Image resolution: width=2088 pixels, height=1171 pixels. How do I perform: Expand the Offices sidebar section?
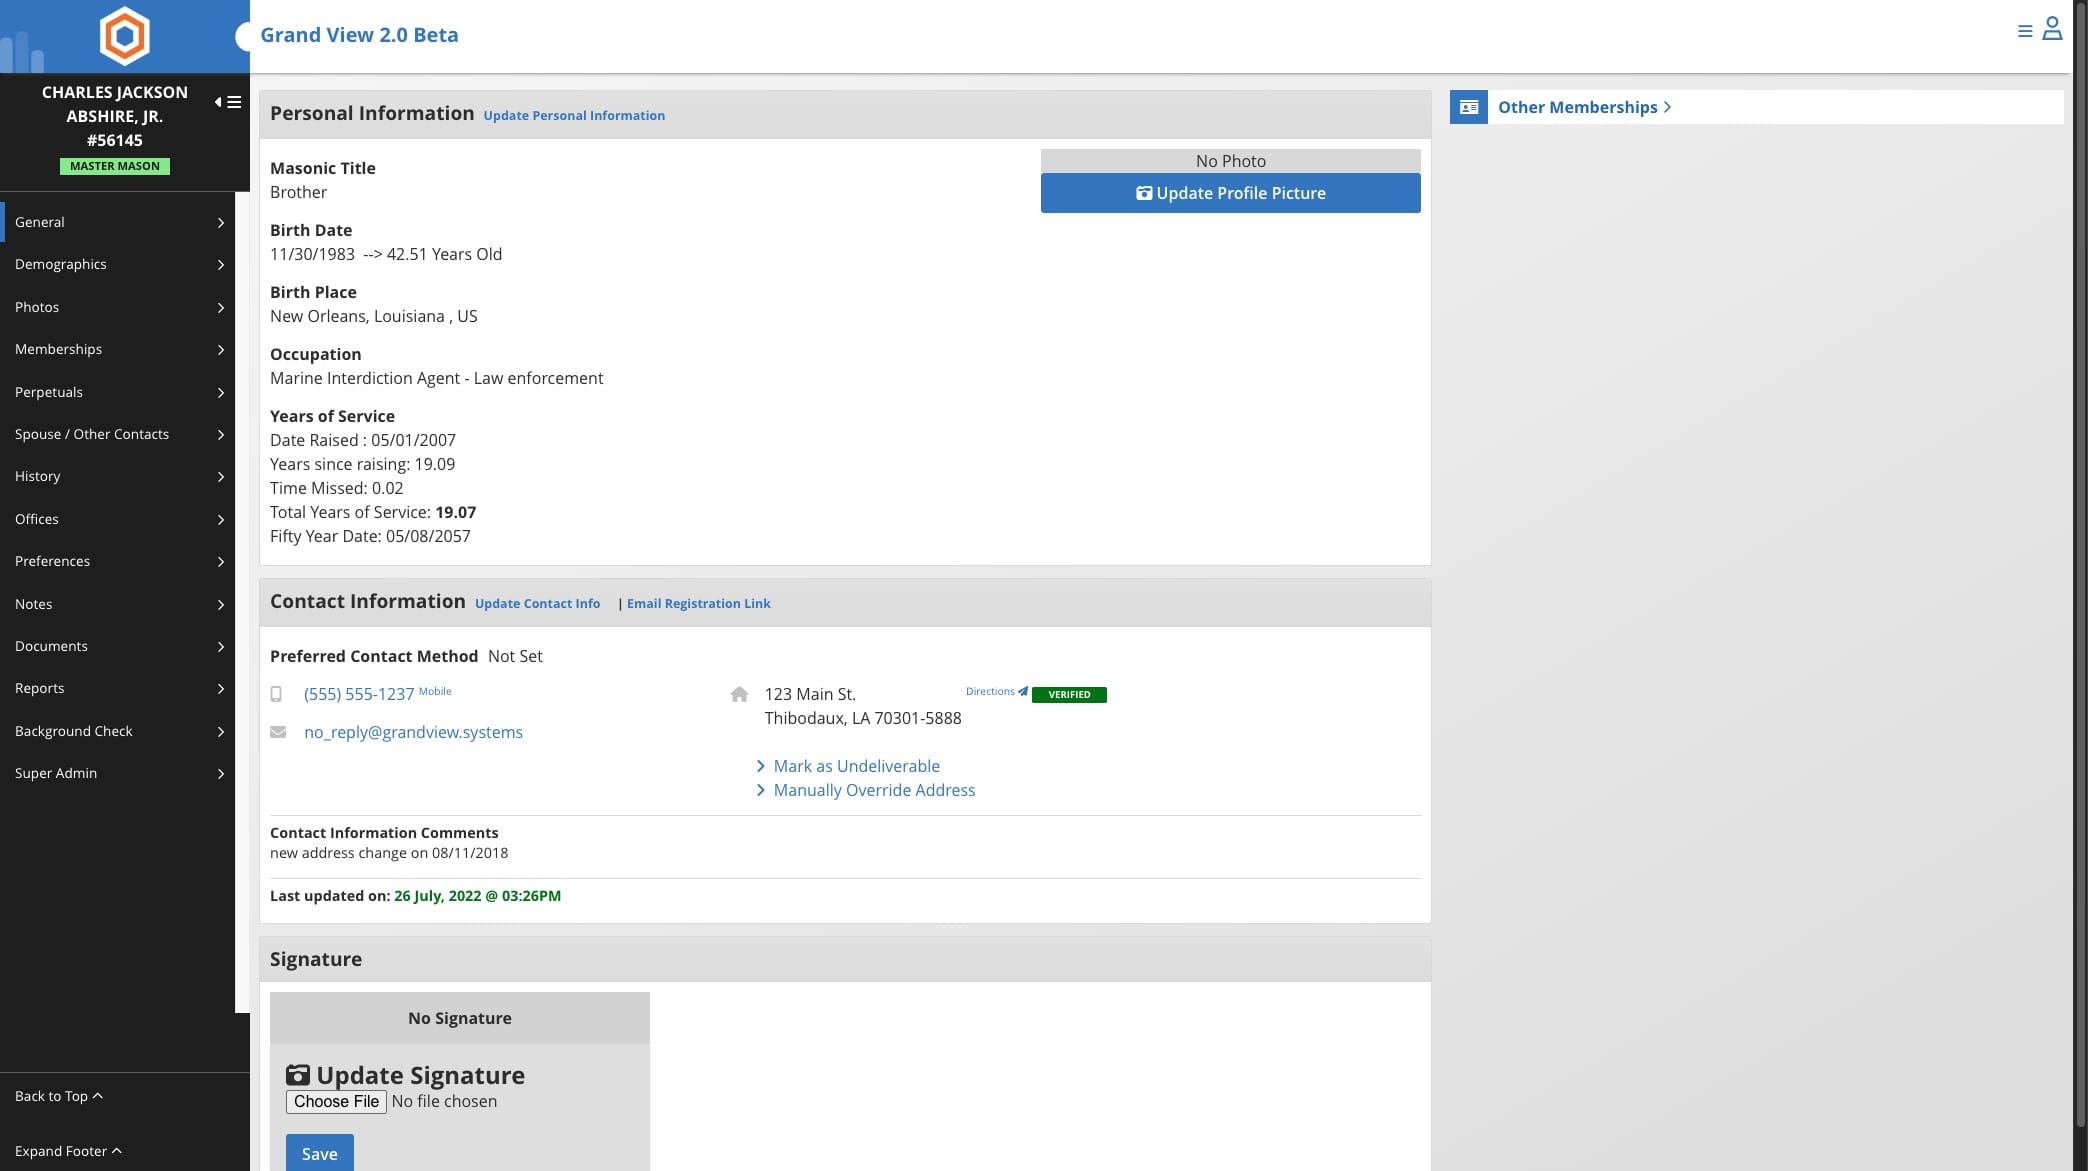118,519
